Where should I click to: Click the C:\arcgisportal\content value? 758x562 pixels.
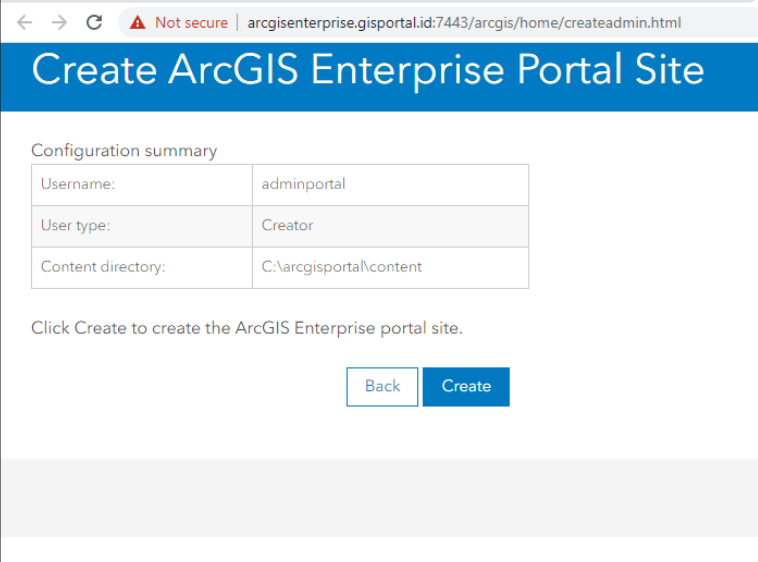click(342, 267)
